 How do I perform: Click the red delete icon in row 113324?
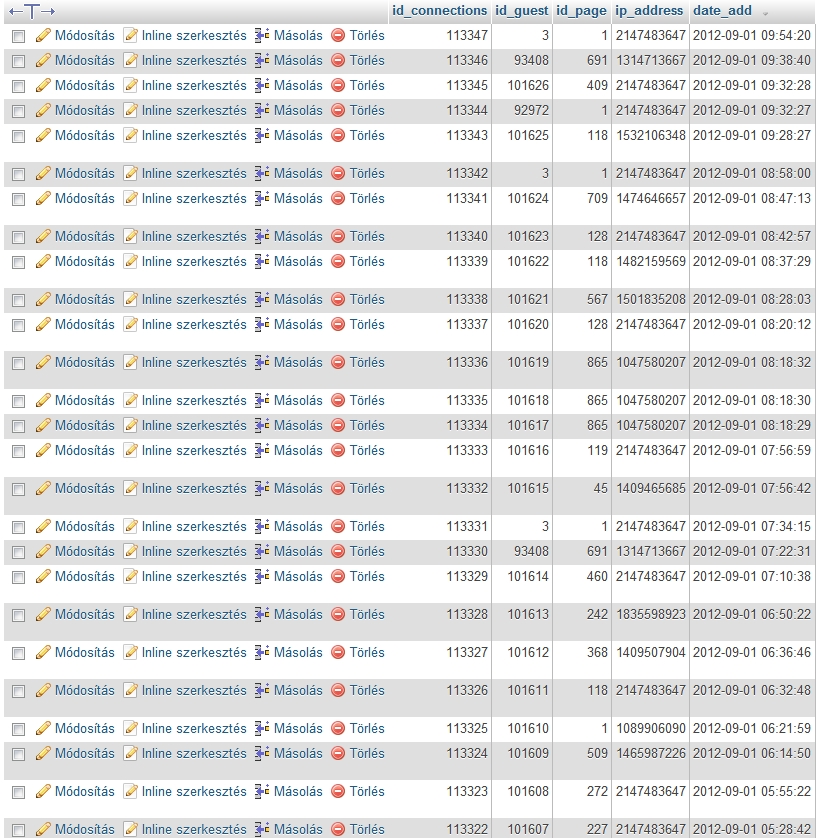pyautogui.click(x=338, y=754)
